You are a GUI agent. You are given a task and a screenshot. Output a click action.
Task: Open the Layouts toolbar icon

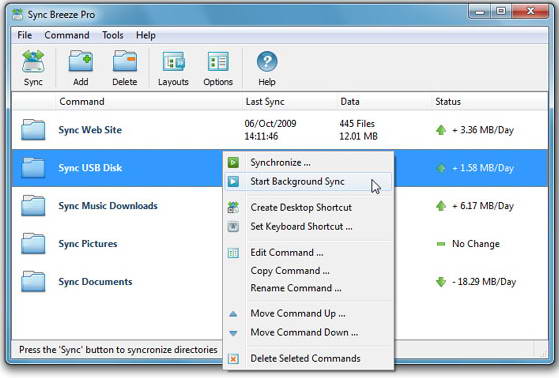tap(173, 61)
